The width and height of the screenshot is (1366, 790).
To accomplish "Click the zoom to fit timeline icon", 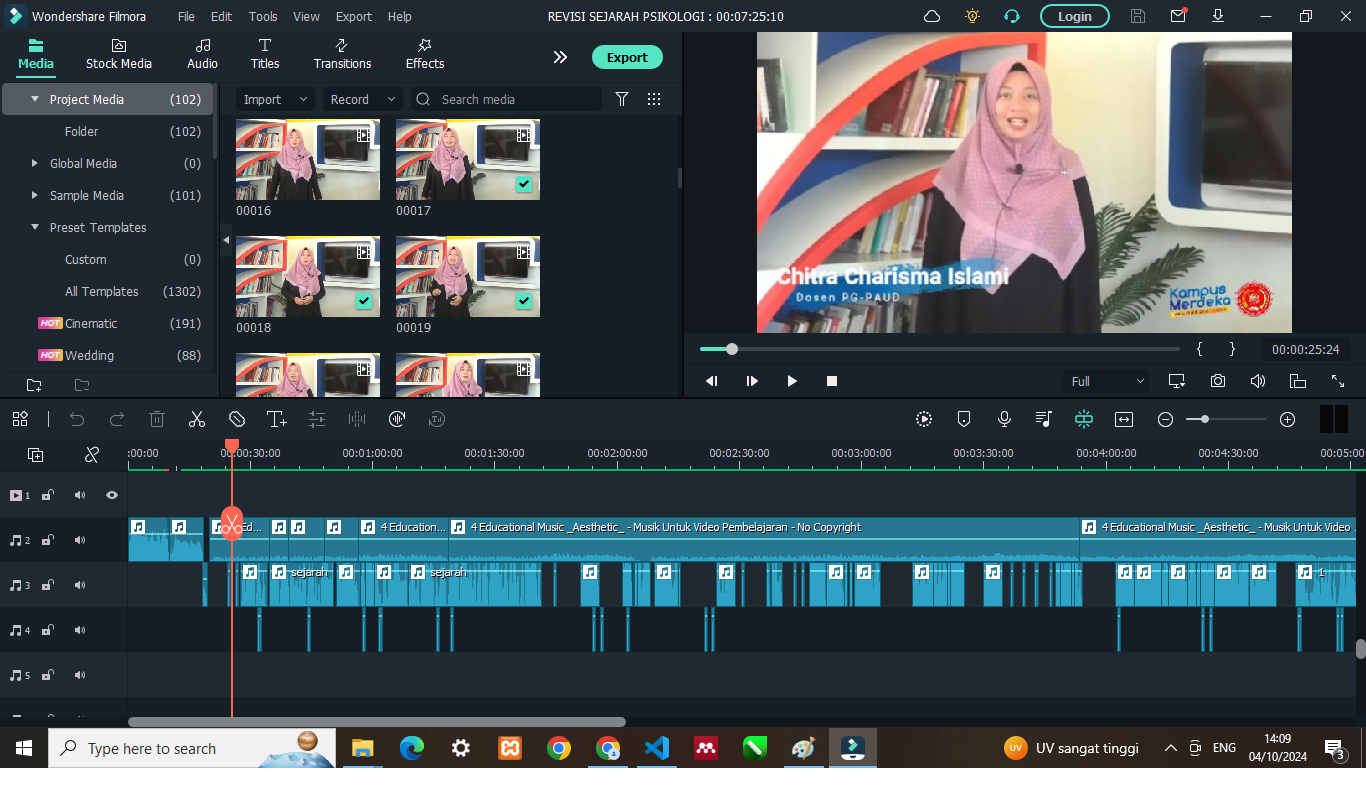I will tap(1124, 420).
